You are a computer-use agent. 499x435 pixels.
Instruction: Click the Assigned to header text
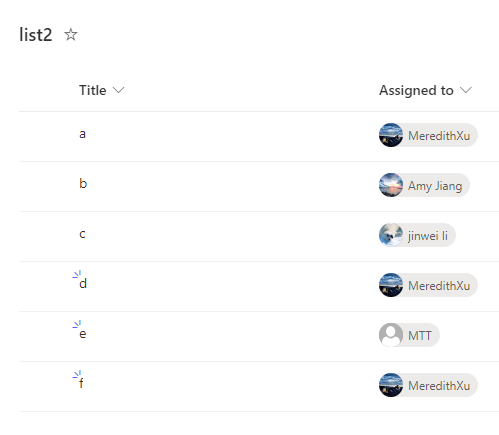pos(416,90)
